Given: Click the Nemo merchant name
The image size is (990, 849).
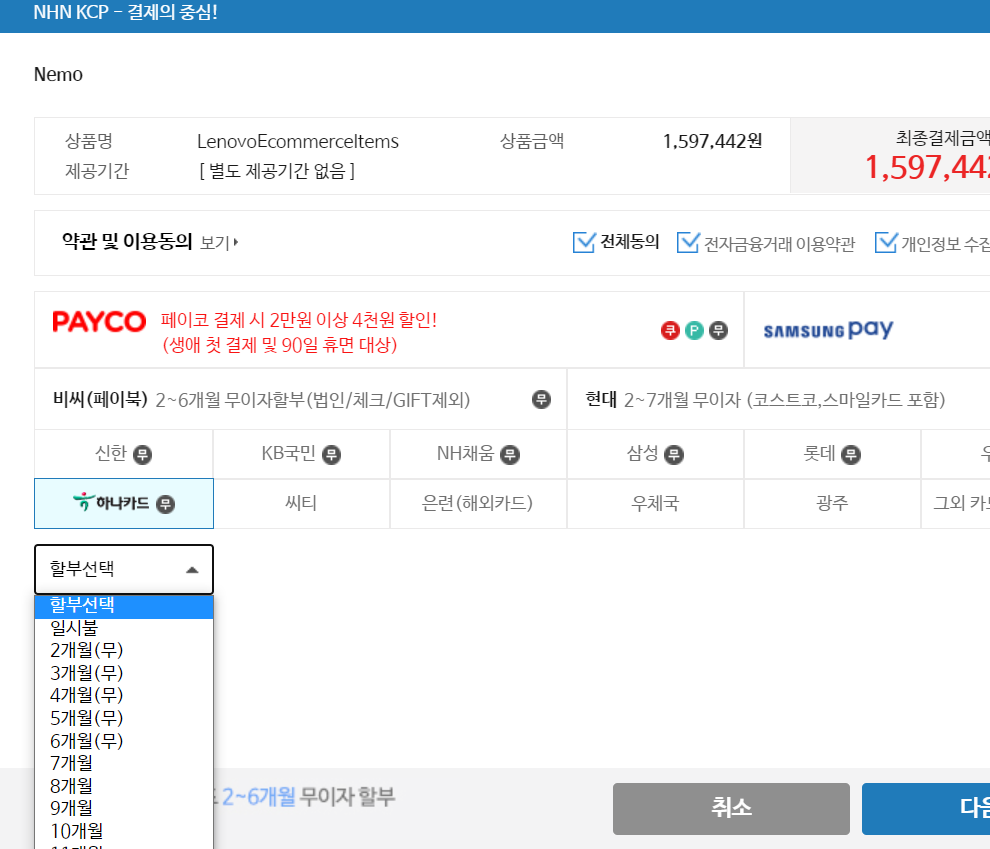Looking at the screenshot, I should coord(58,74).
